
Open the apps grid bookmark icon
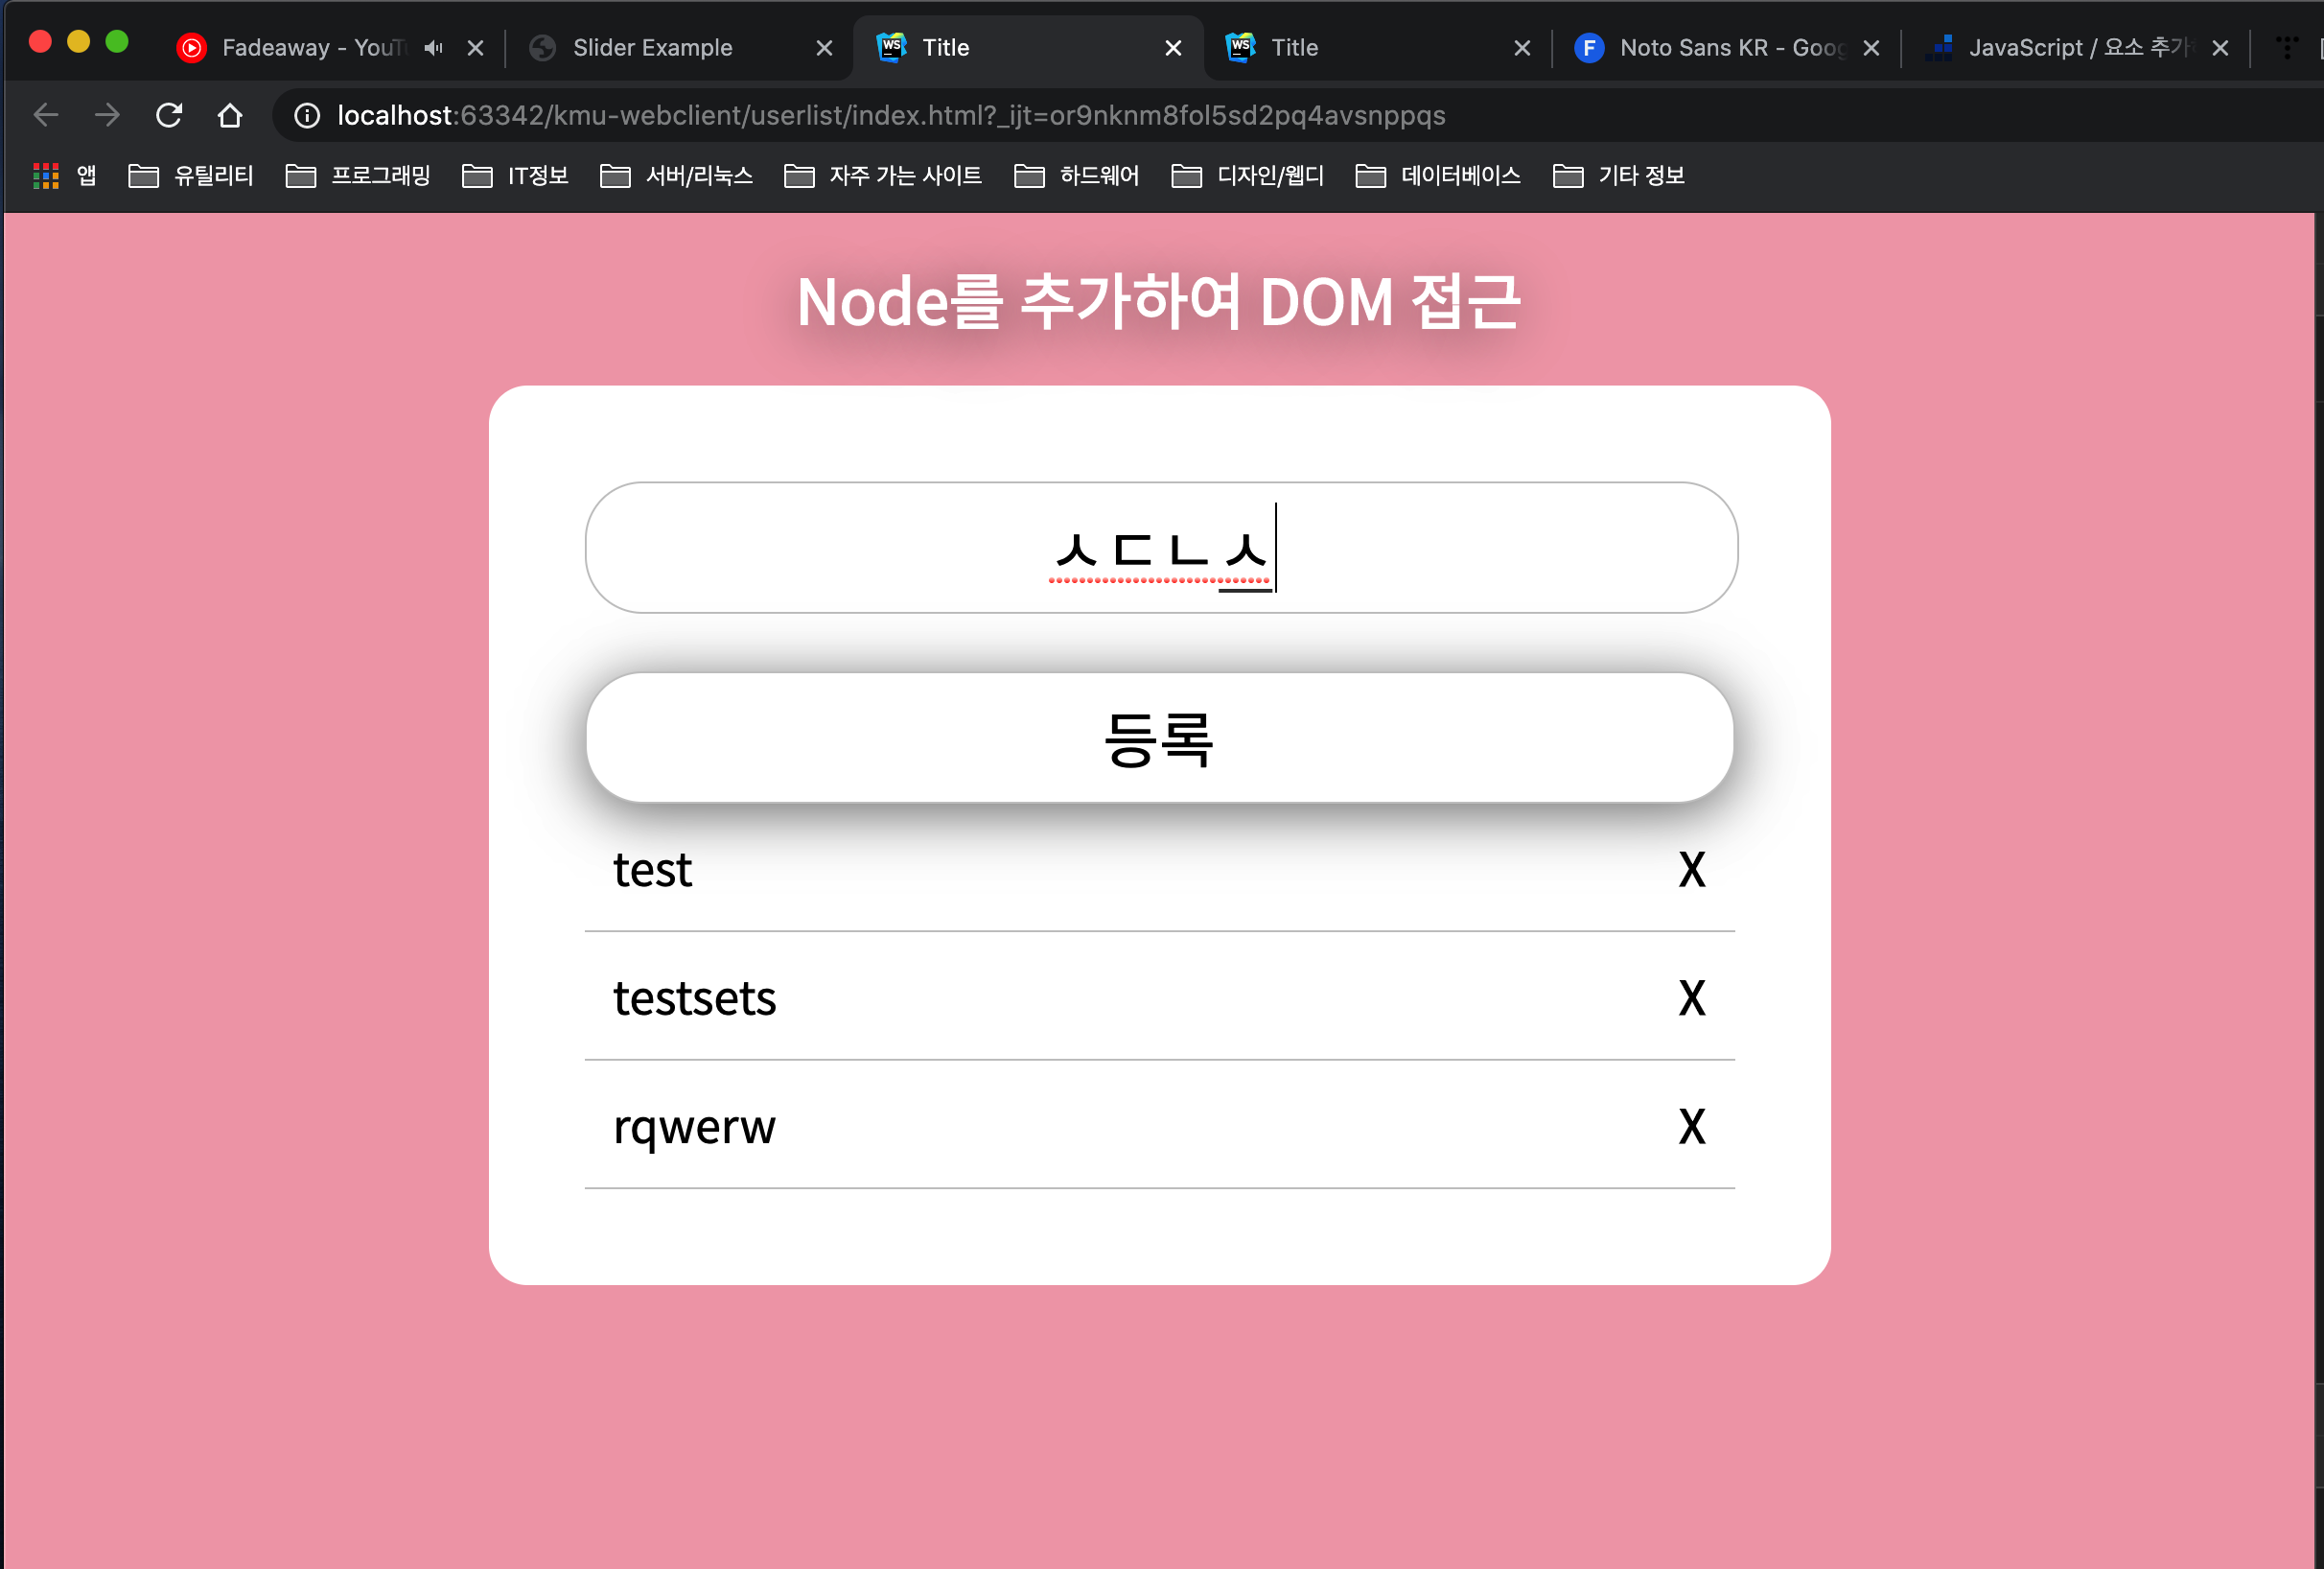click(x=46, y=176)
